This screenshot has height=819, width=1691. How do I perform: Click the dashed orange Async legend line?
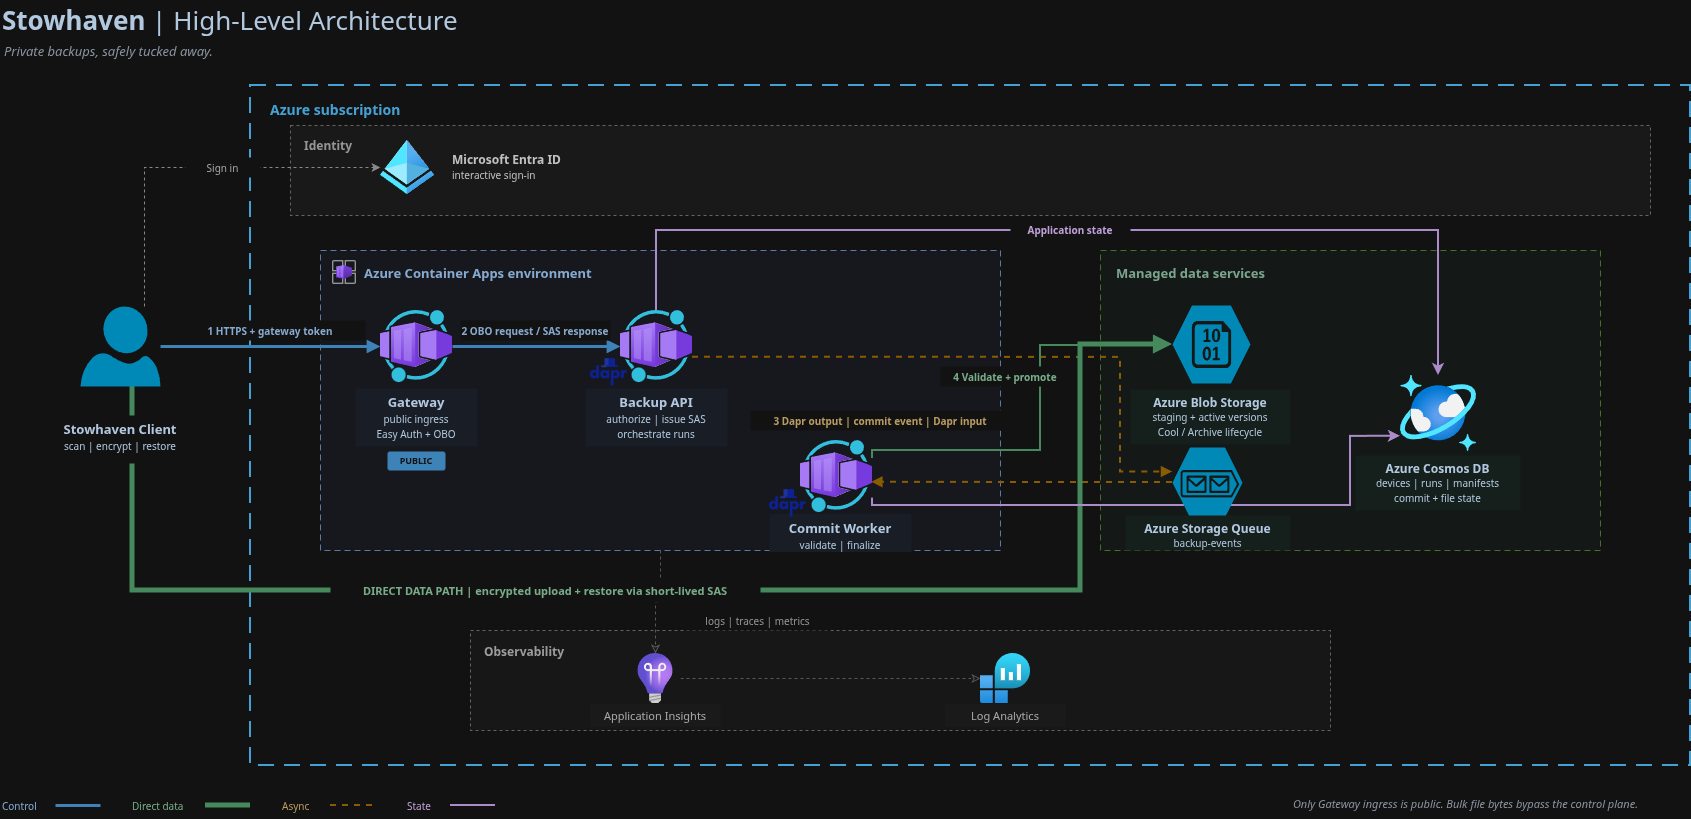point(351,805)
